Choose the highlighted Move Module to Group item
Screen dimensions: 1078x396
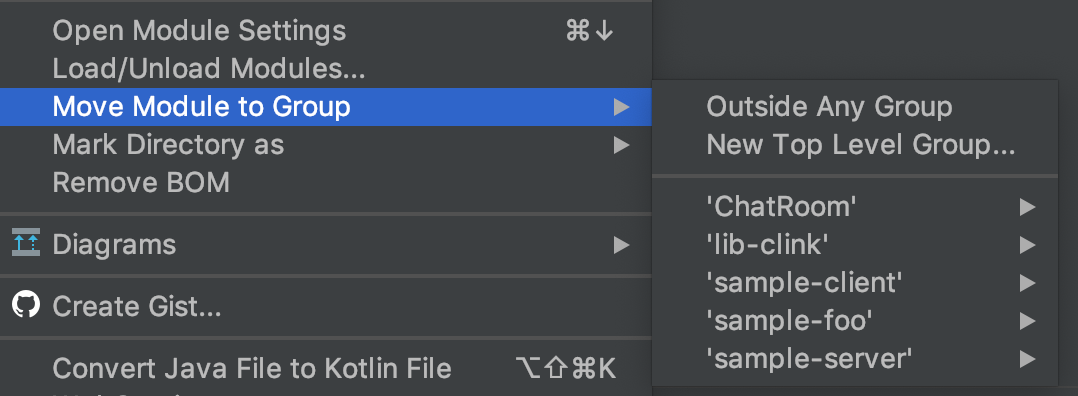tap(326, 107)
